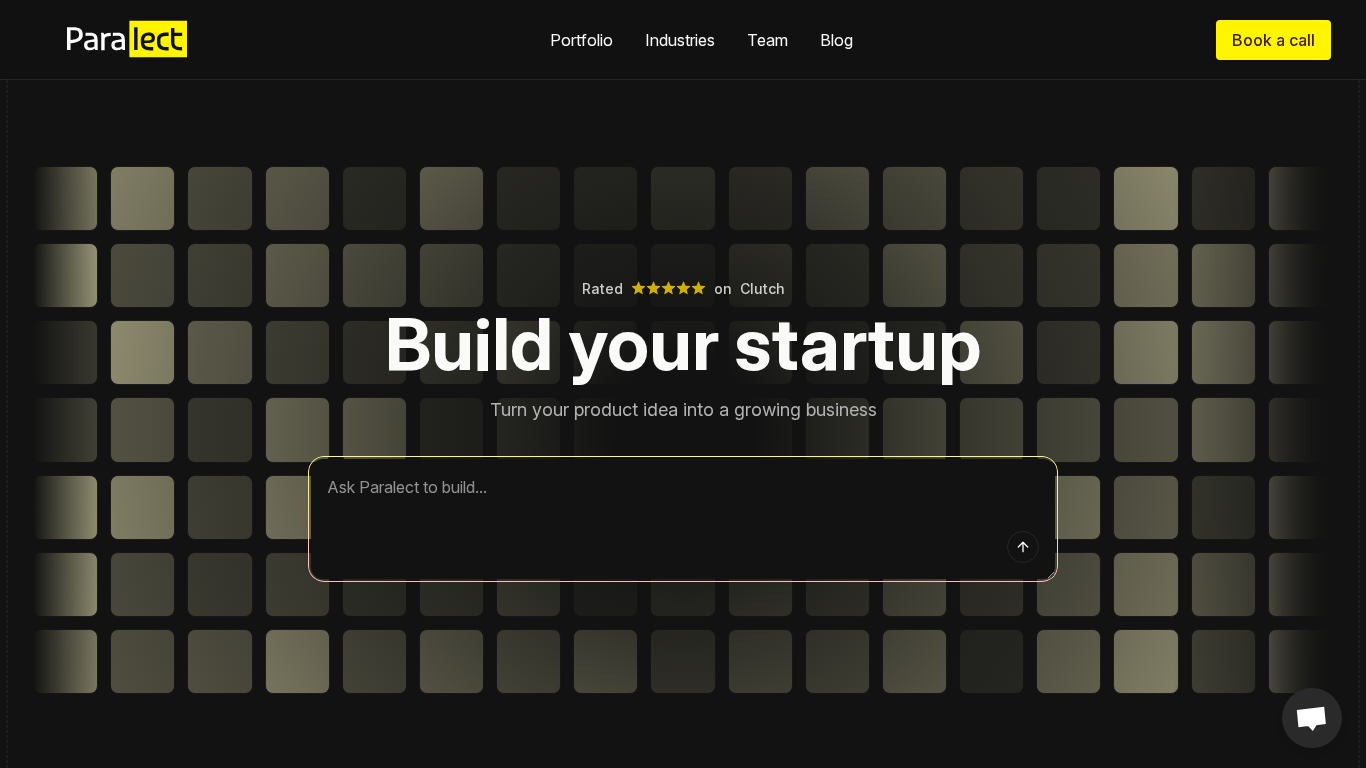
Task: Follow the Clutch link
Action: [762, 289]
